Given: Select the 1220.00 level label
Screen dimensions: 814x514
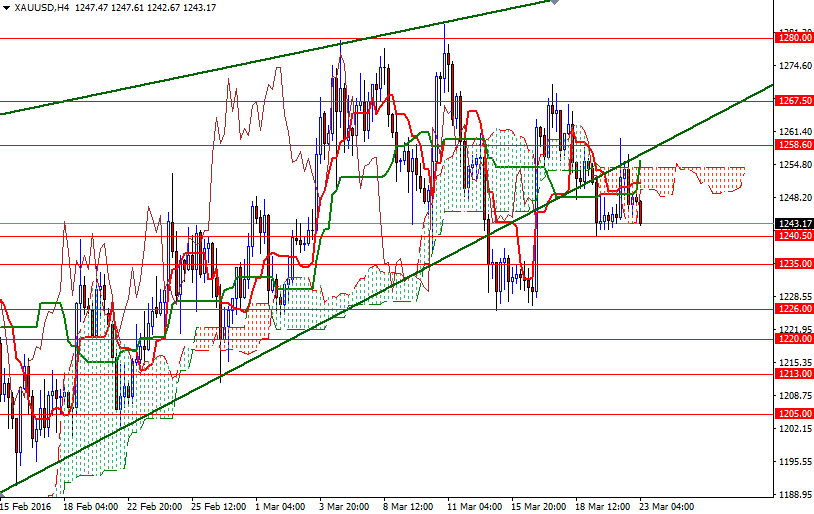Looking at the screenshot, I should point(792,339).
